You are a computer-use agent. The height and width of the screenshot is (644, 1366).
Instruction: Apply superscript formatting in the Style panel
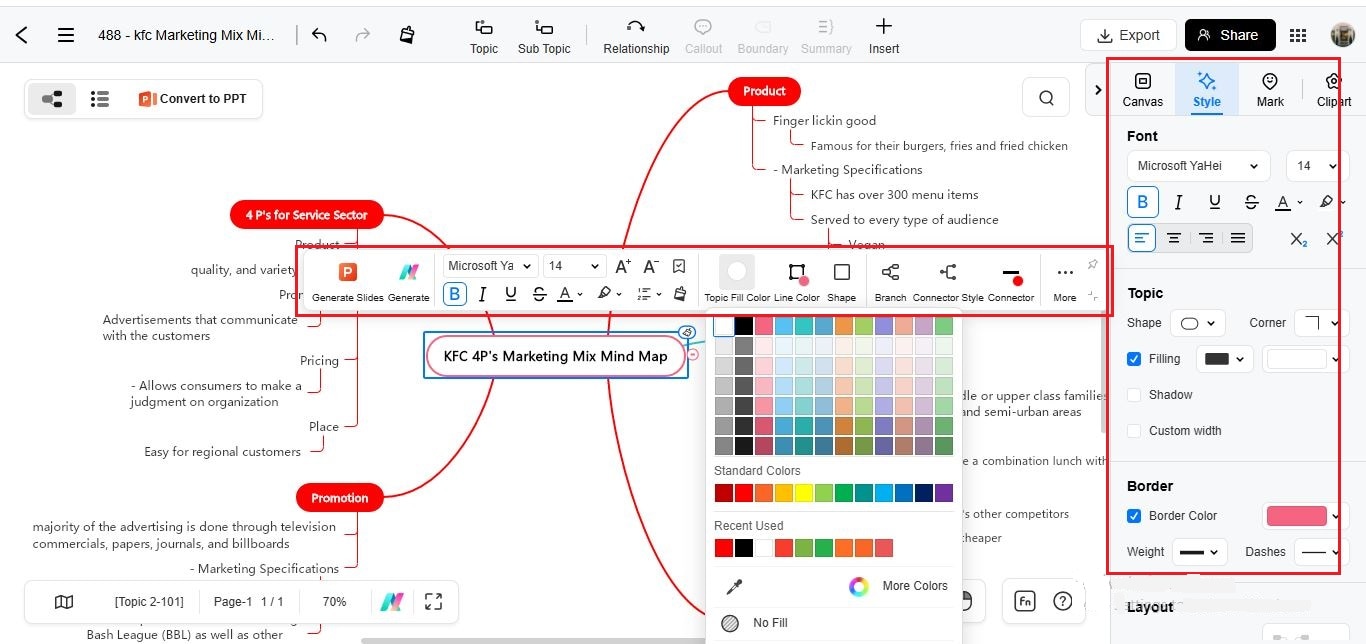[1333, 238]
